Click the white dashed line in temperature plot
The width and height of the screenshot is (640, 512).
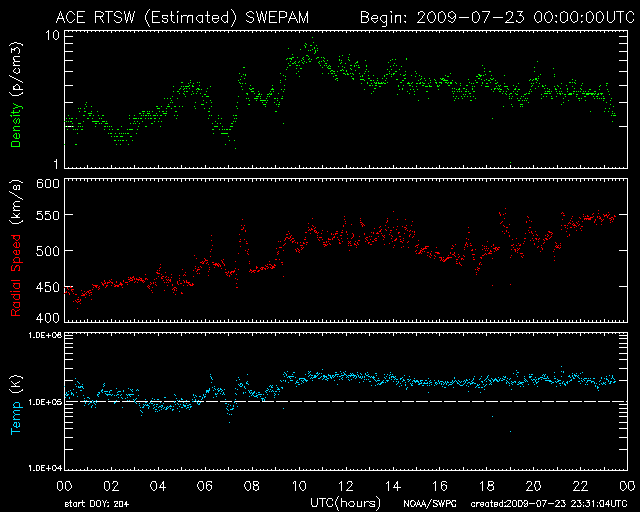click(346, 402)
